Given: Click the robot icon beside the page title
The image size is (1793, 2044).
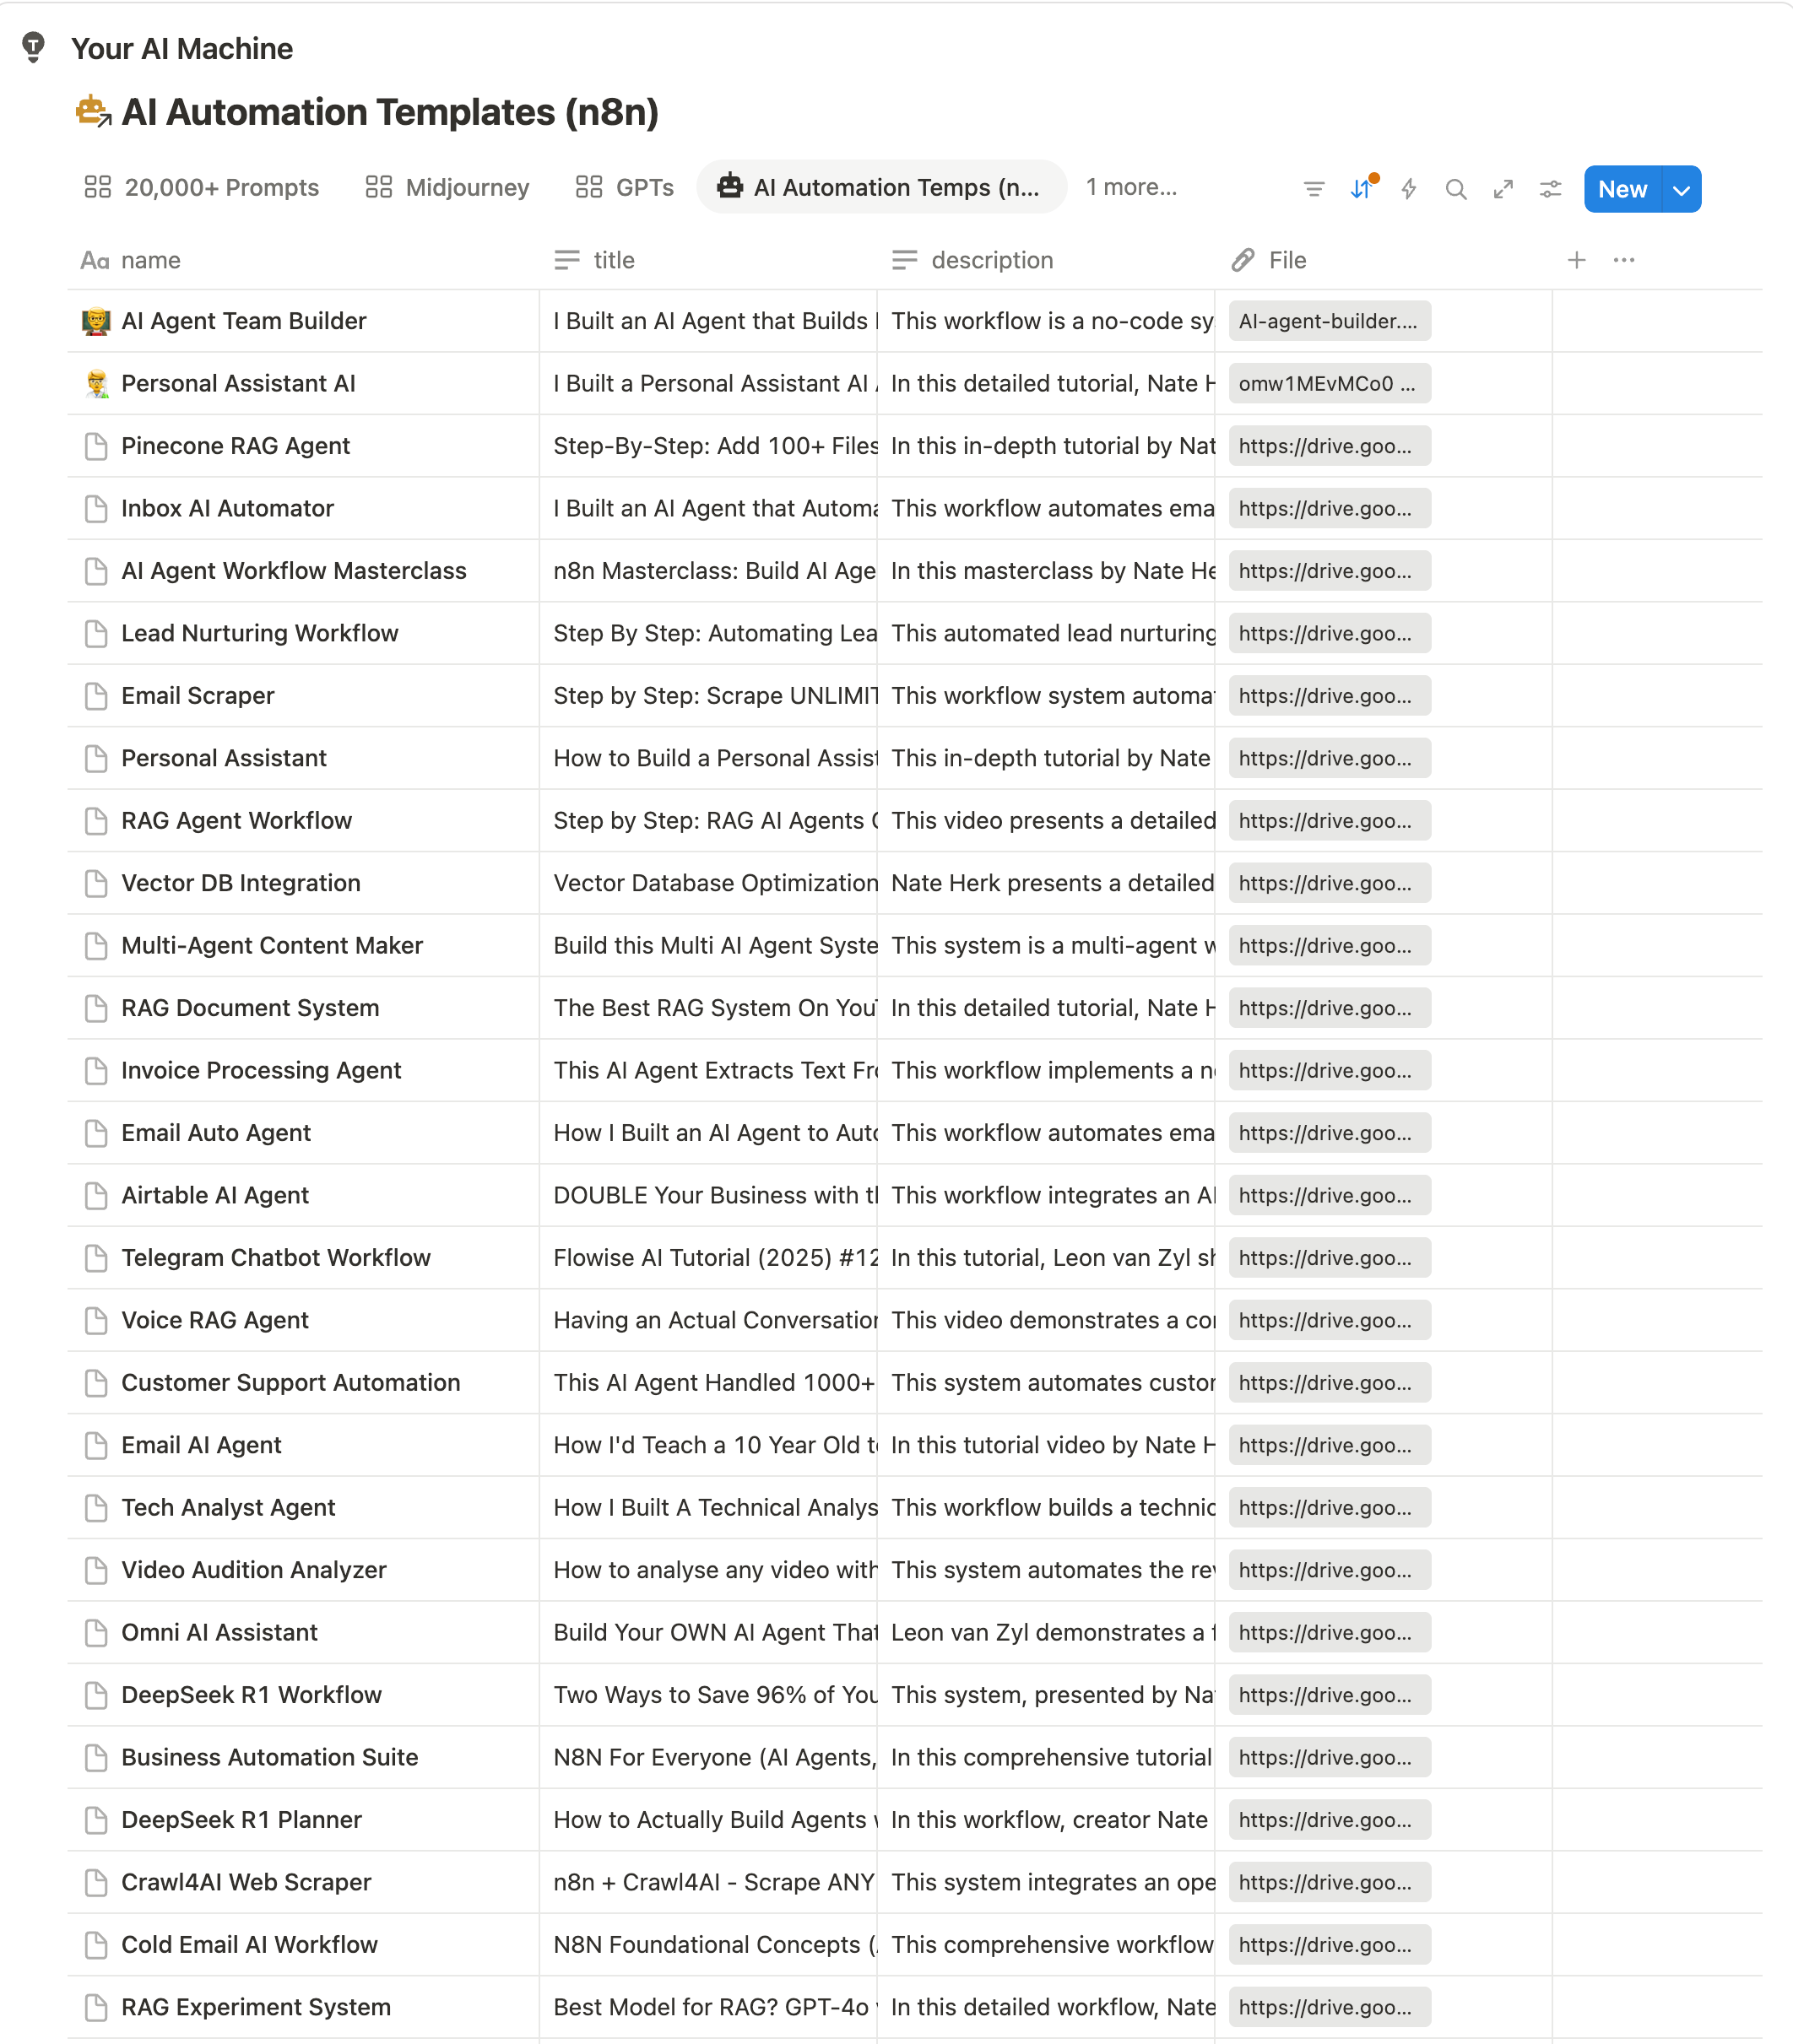Looking at the screenshot, I should click(x=94, y=111).
